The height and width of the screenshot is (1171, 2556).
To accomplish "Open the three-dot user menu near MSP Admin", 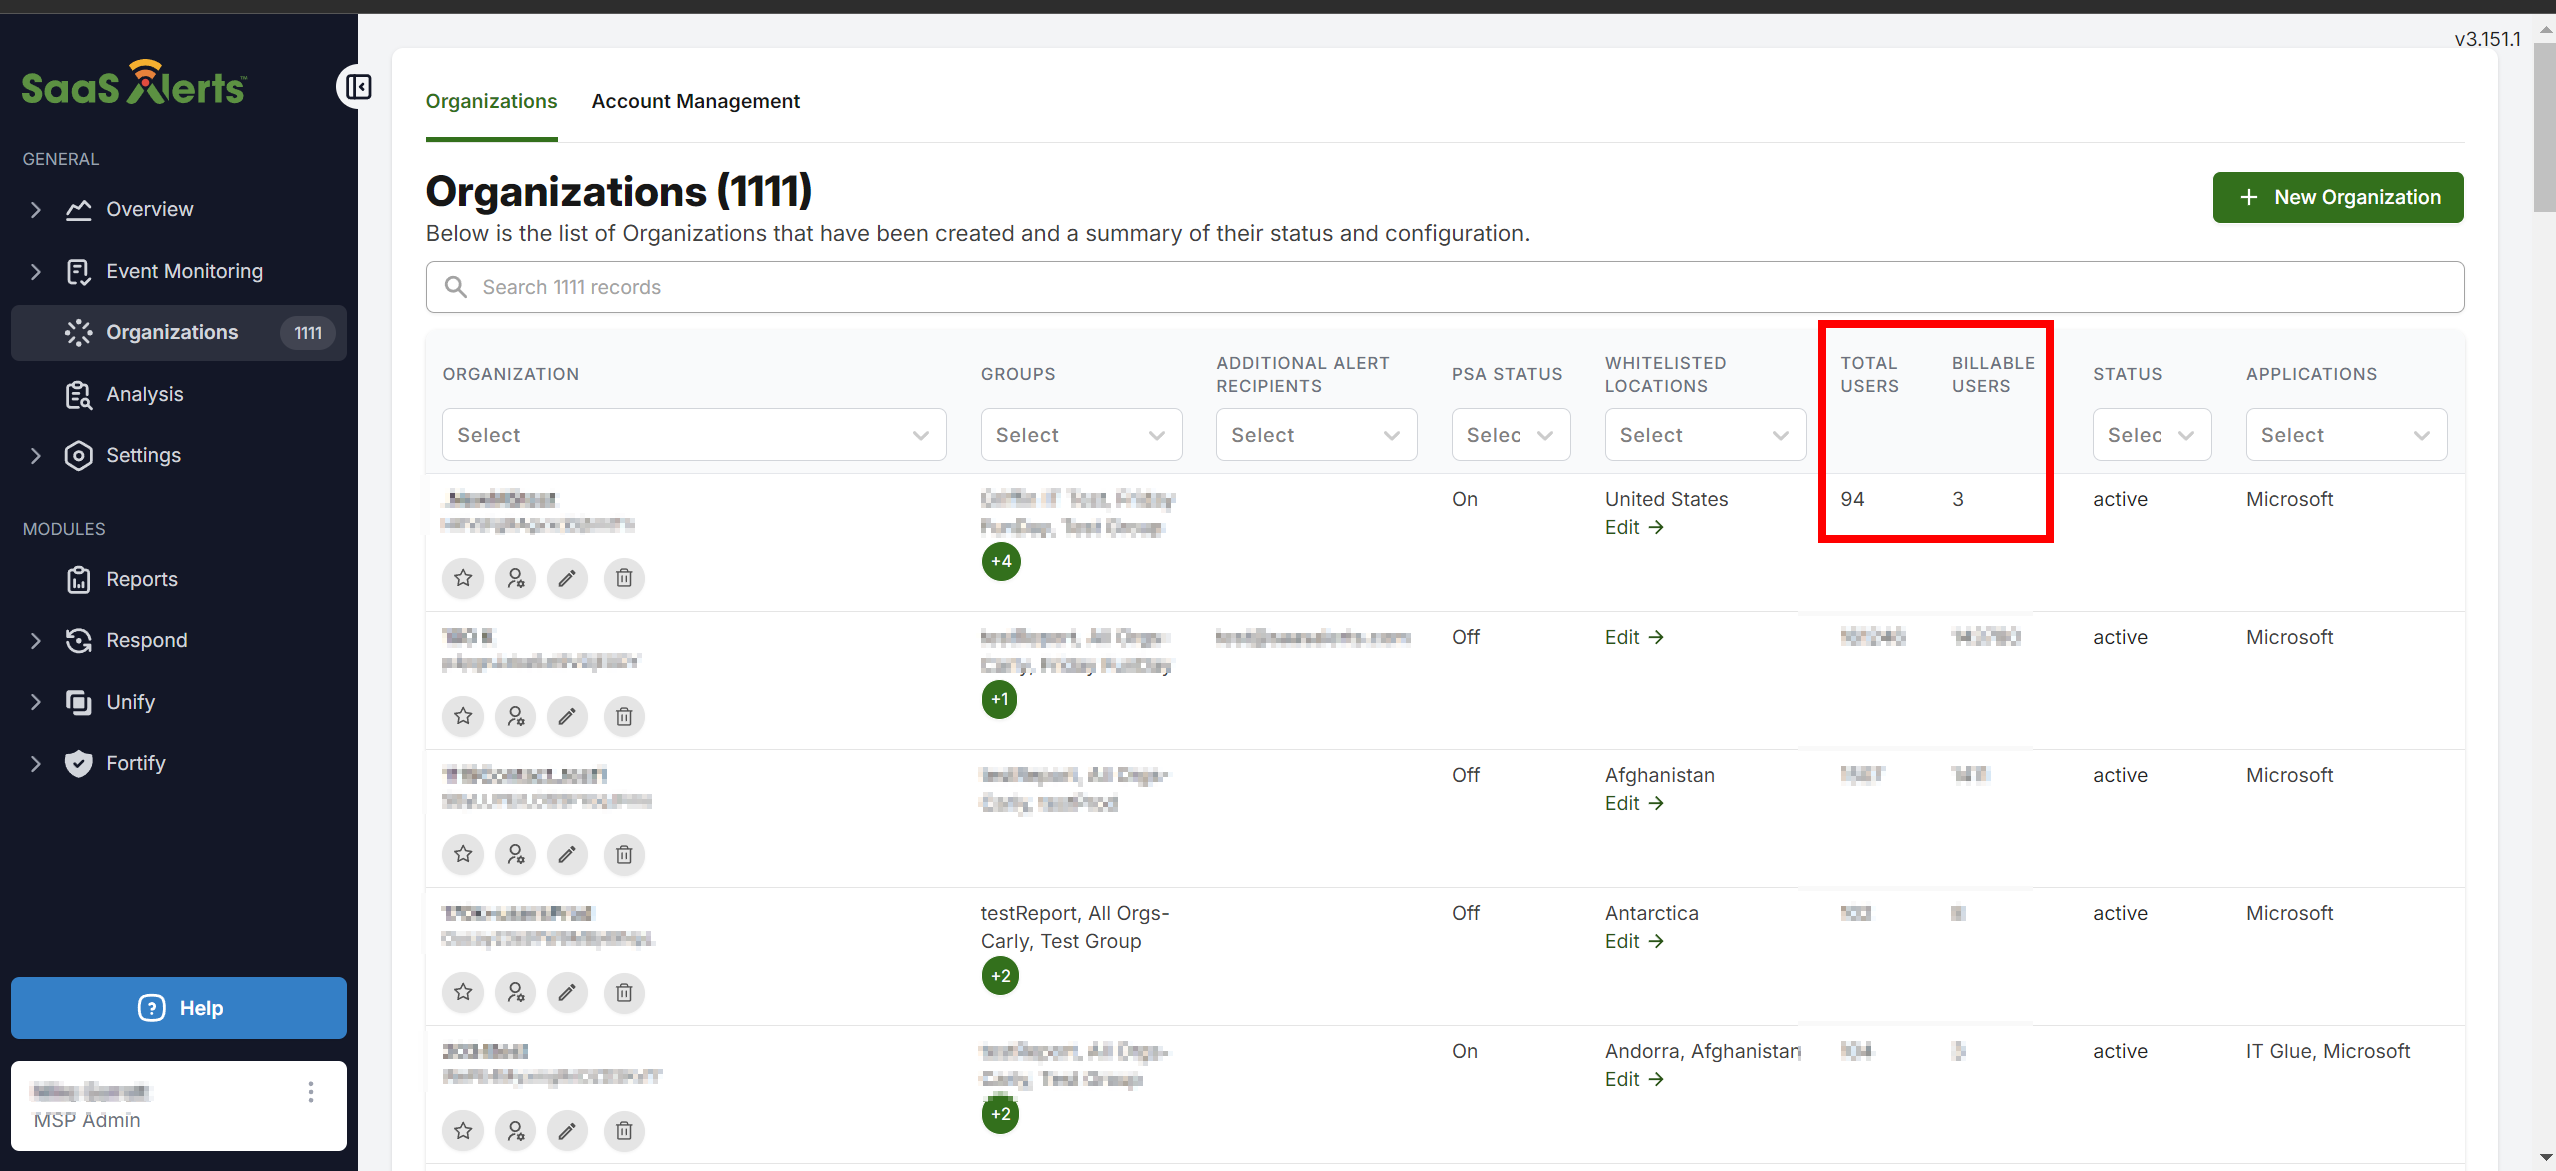I will 311,1092.
